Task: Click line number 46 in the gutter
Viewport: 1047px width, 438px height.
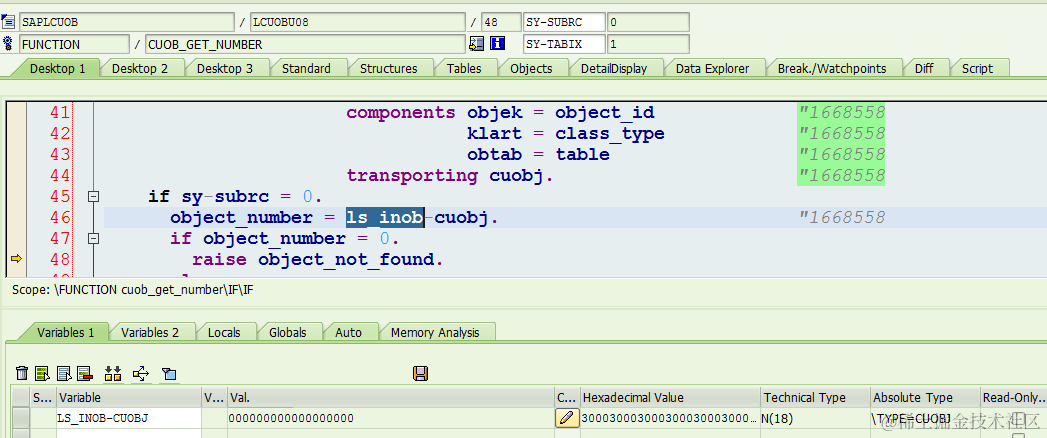Action: pyautogui.click(x=60, y=218)
